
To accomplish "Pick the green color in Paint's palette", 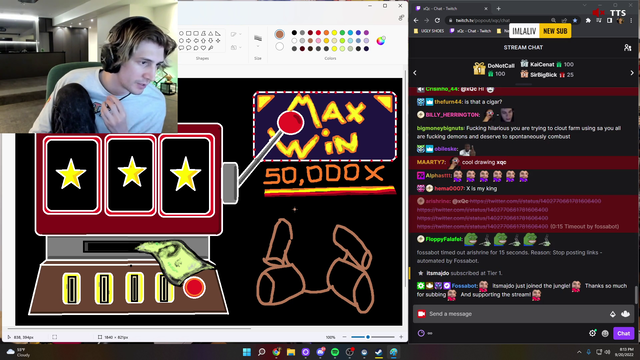I will pyautogui.click(x=342, y=33).
